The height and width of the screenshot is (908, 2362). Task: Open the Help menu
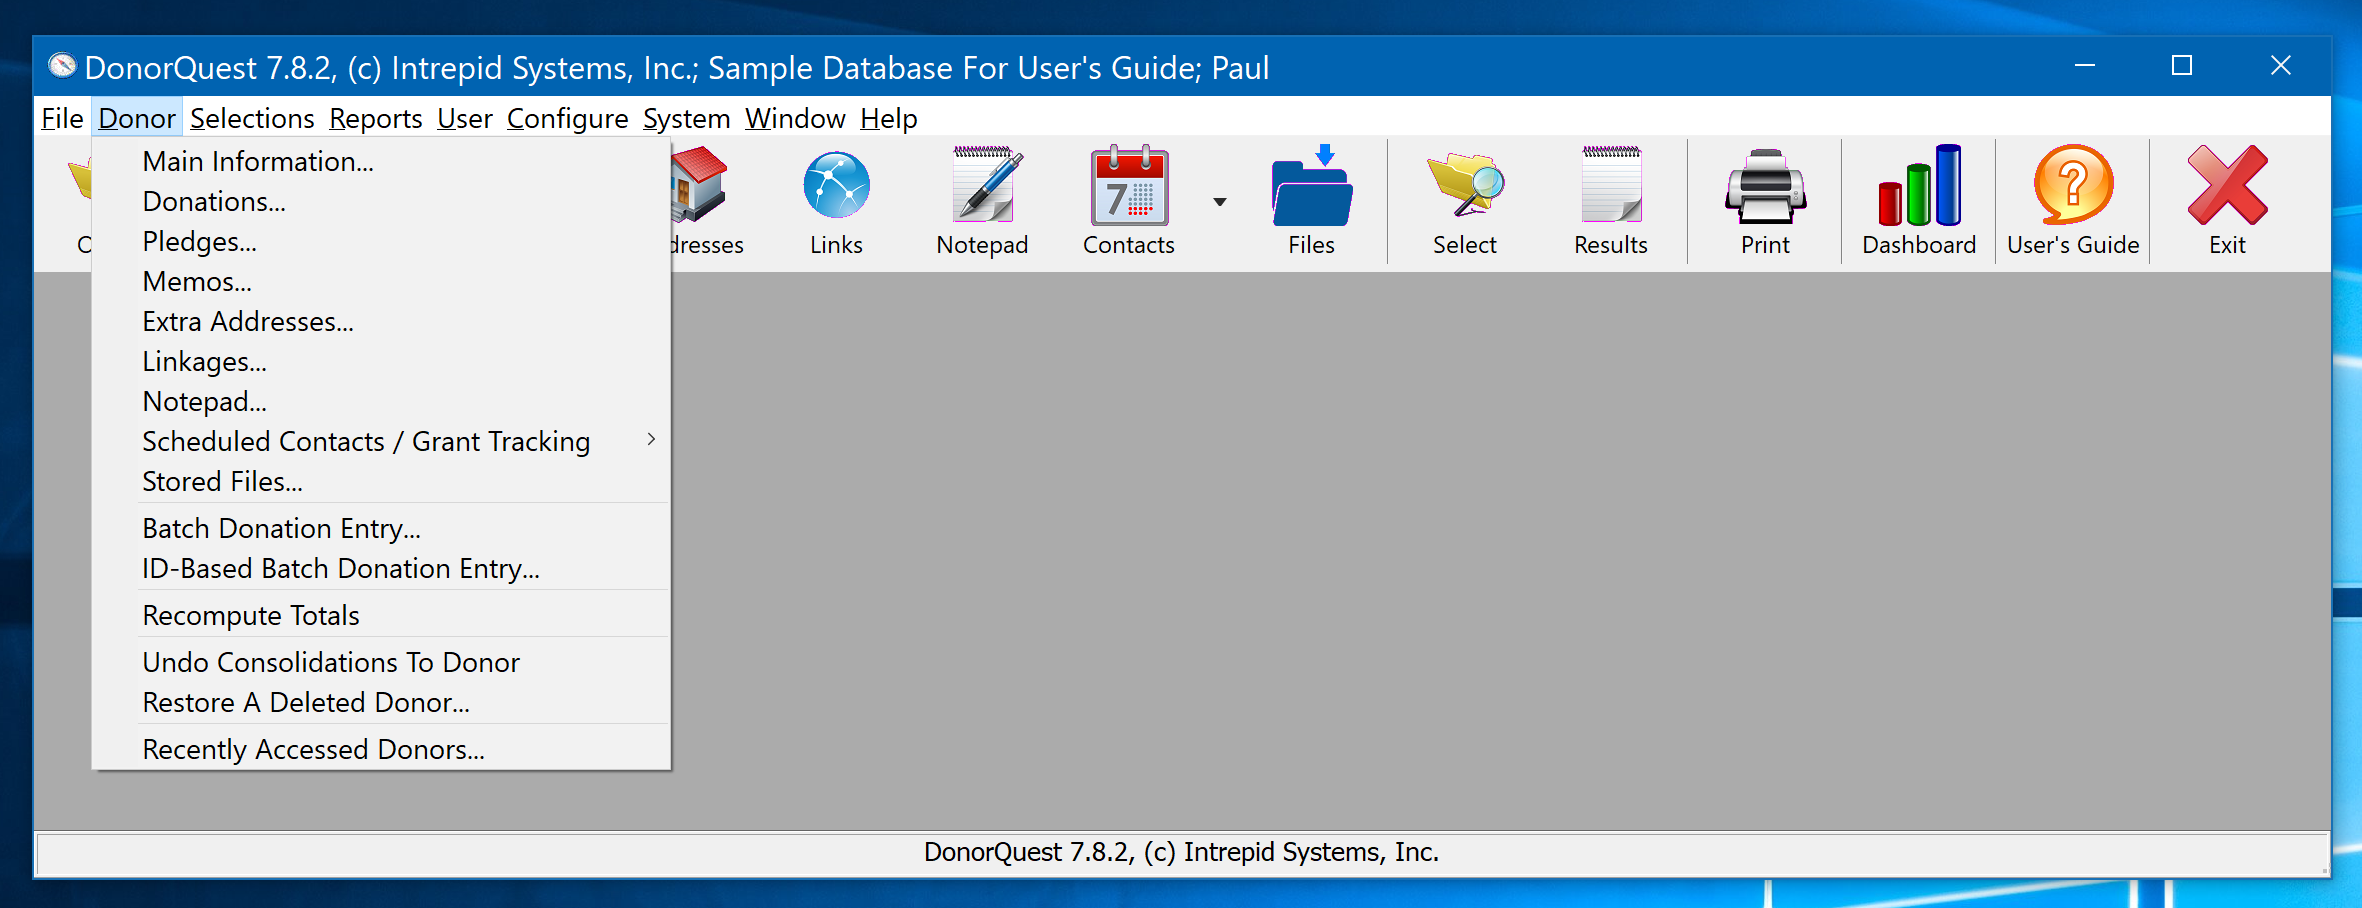tap(888, 118)
